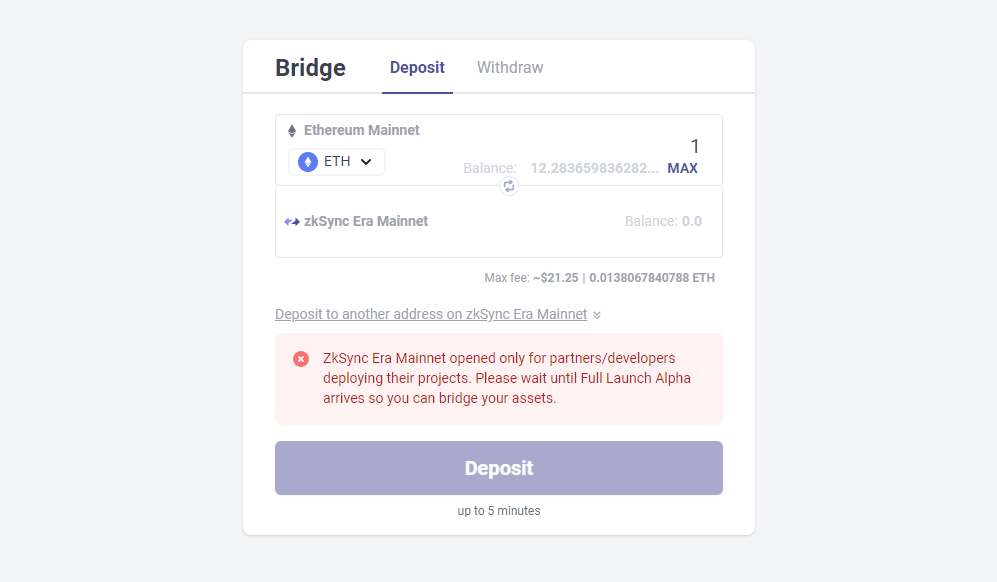Viewport: 997px width, 582px height.
Task: Click the swap networks icon between the fields
Action: (x=509, y=186)
